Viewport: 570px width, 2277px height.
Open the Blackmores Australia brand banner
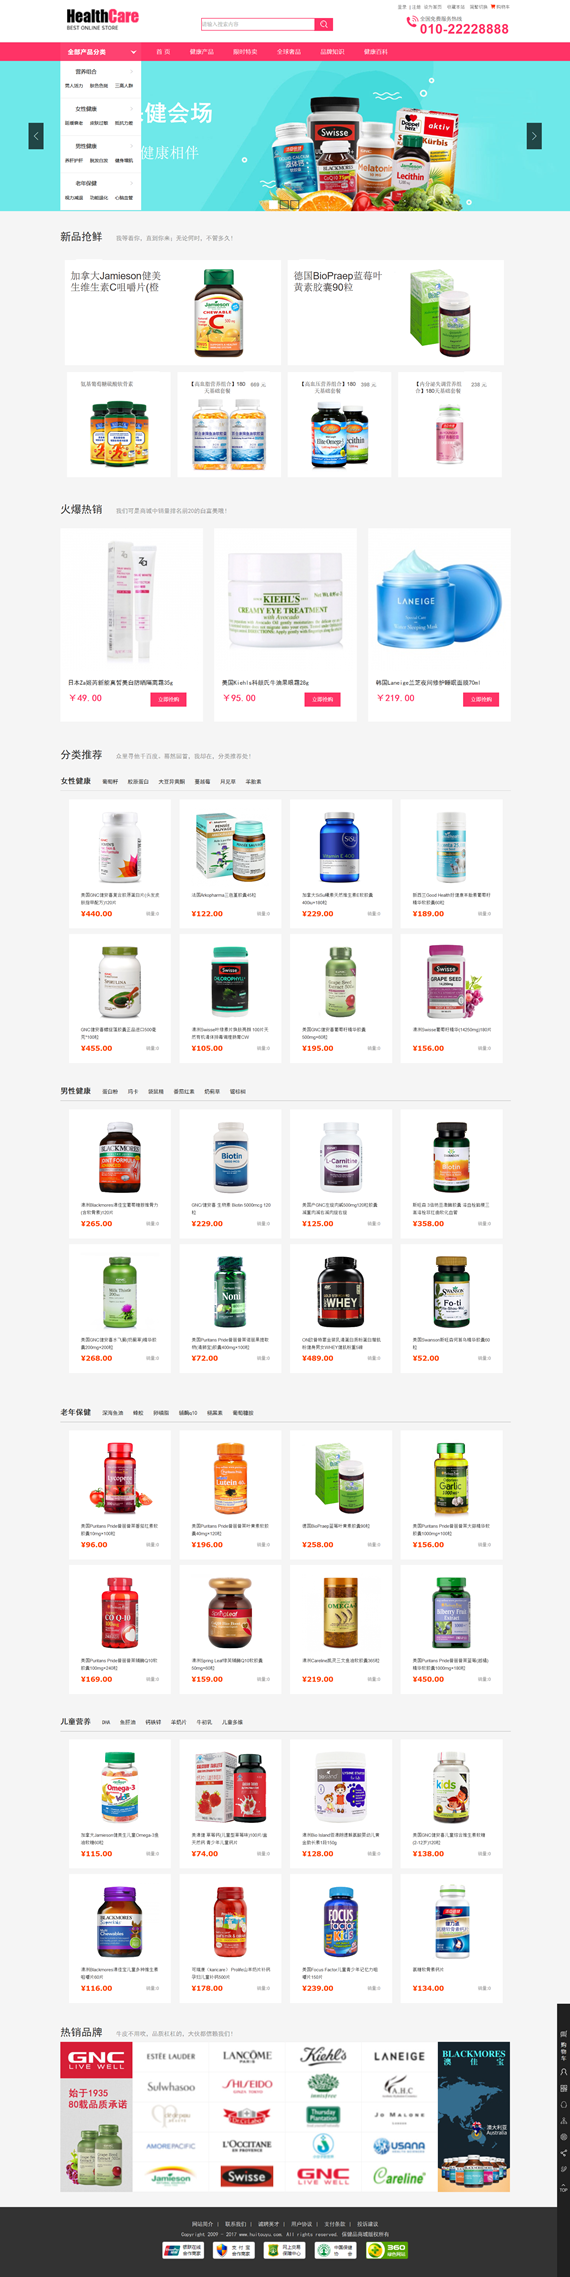click(474, 2117)
